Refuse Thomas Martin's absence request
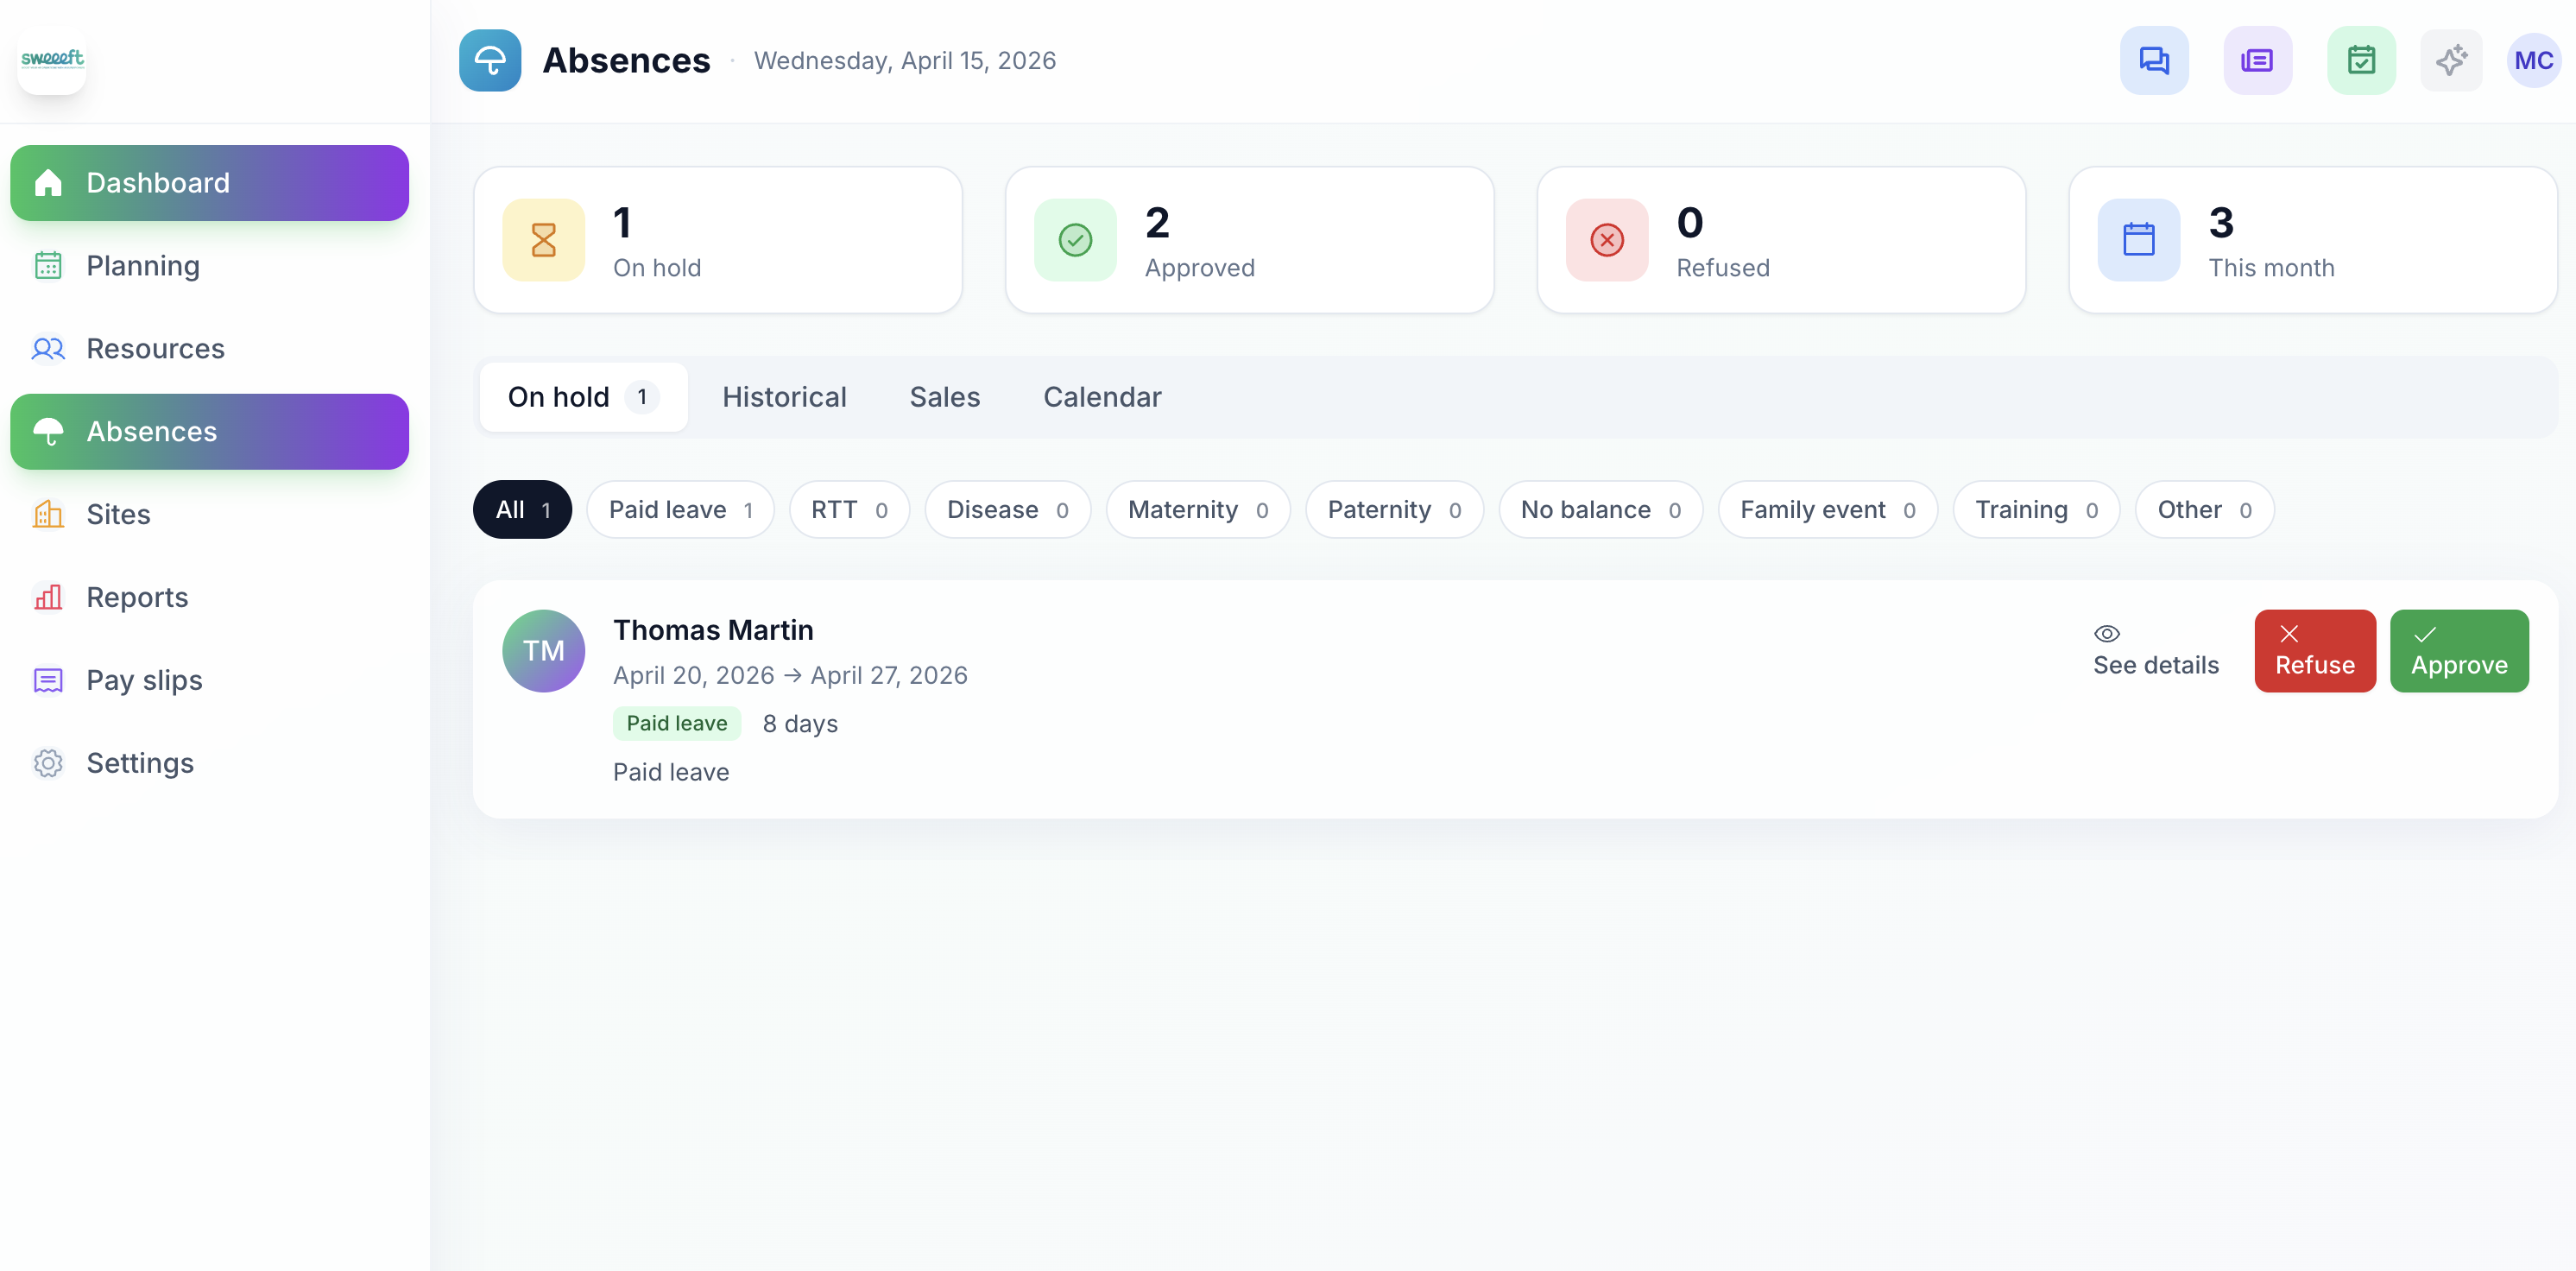Viewport: 2576px width, 1271px height. pyautogui.click(x=2315, y=650)
